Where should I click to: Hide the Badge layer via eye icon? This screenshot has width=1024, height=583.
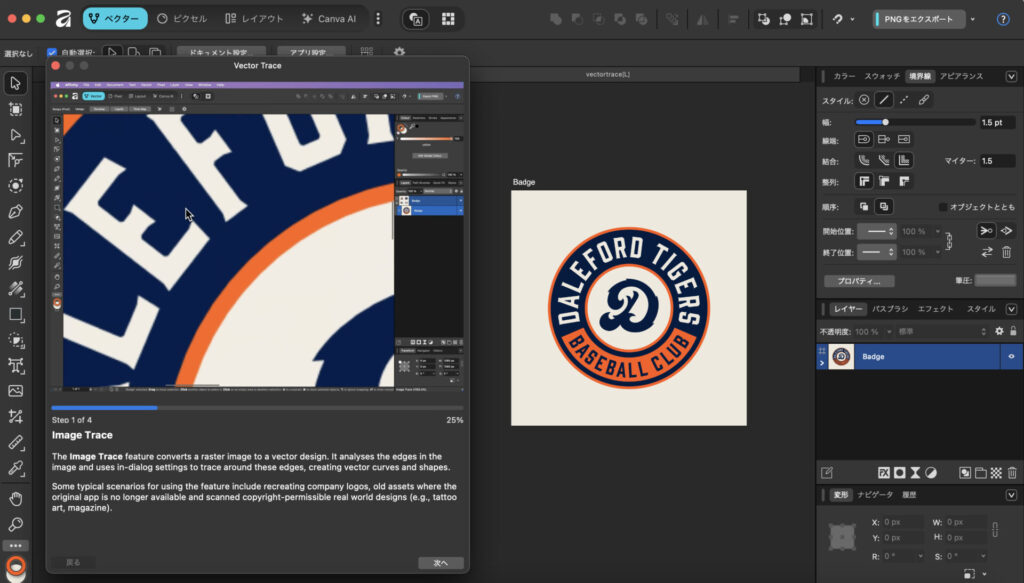click(x=1011, y=356)
